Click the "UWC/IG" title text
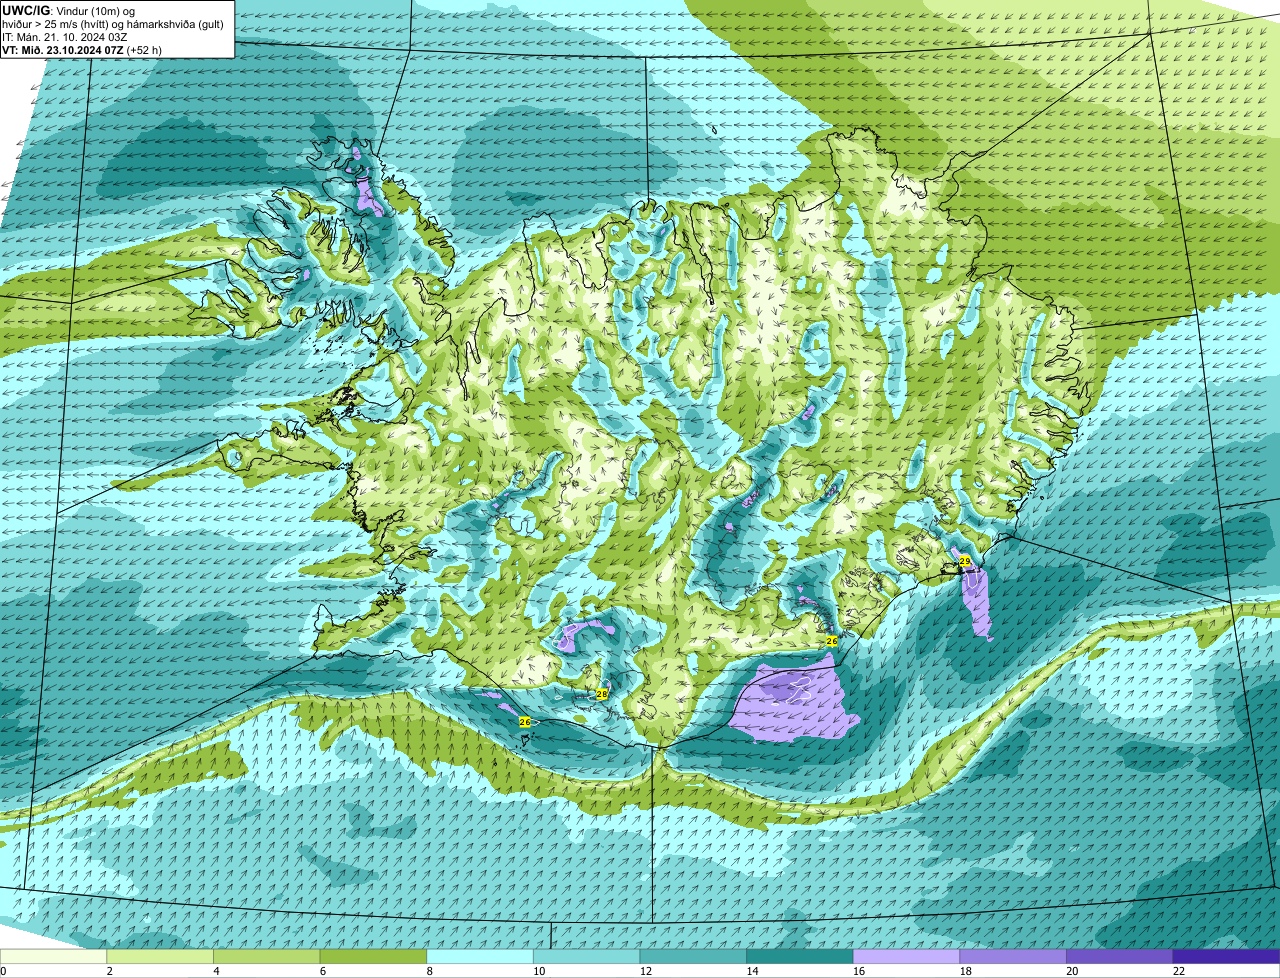Viewport: 1280px width, 978px height. tap(25, 10)
